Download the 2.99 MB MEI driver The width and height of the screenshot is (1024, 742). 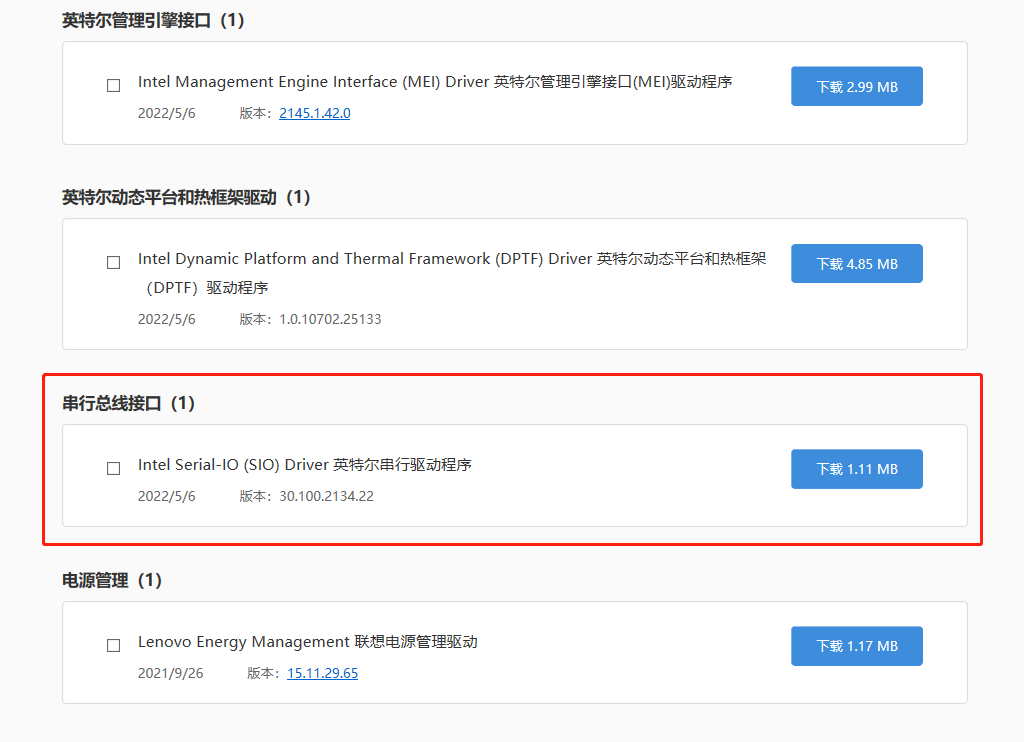coord(856,87)
